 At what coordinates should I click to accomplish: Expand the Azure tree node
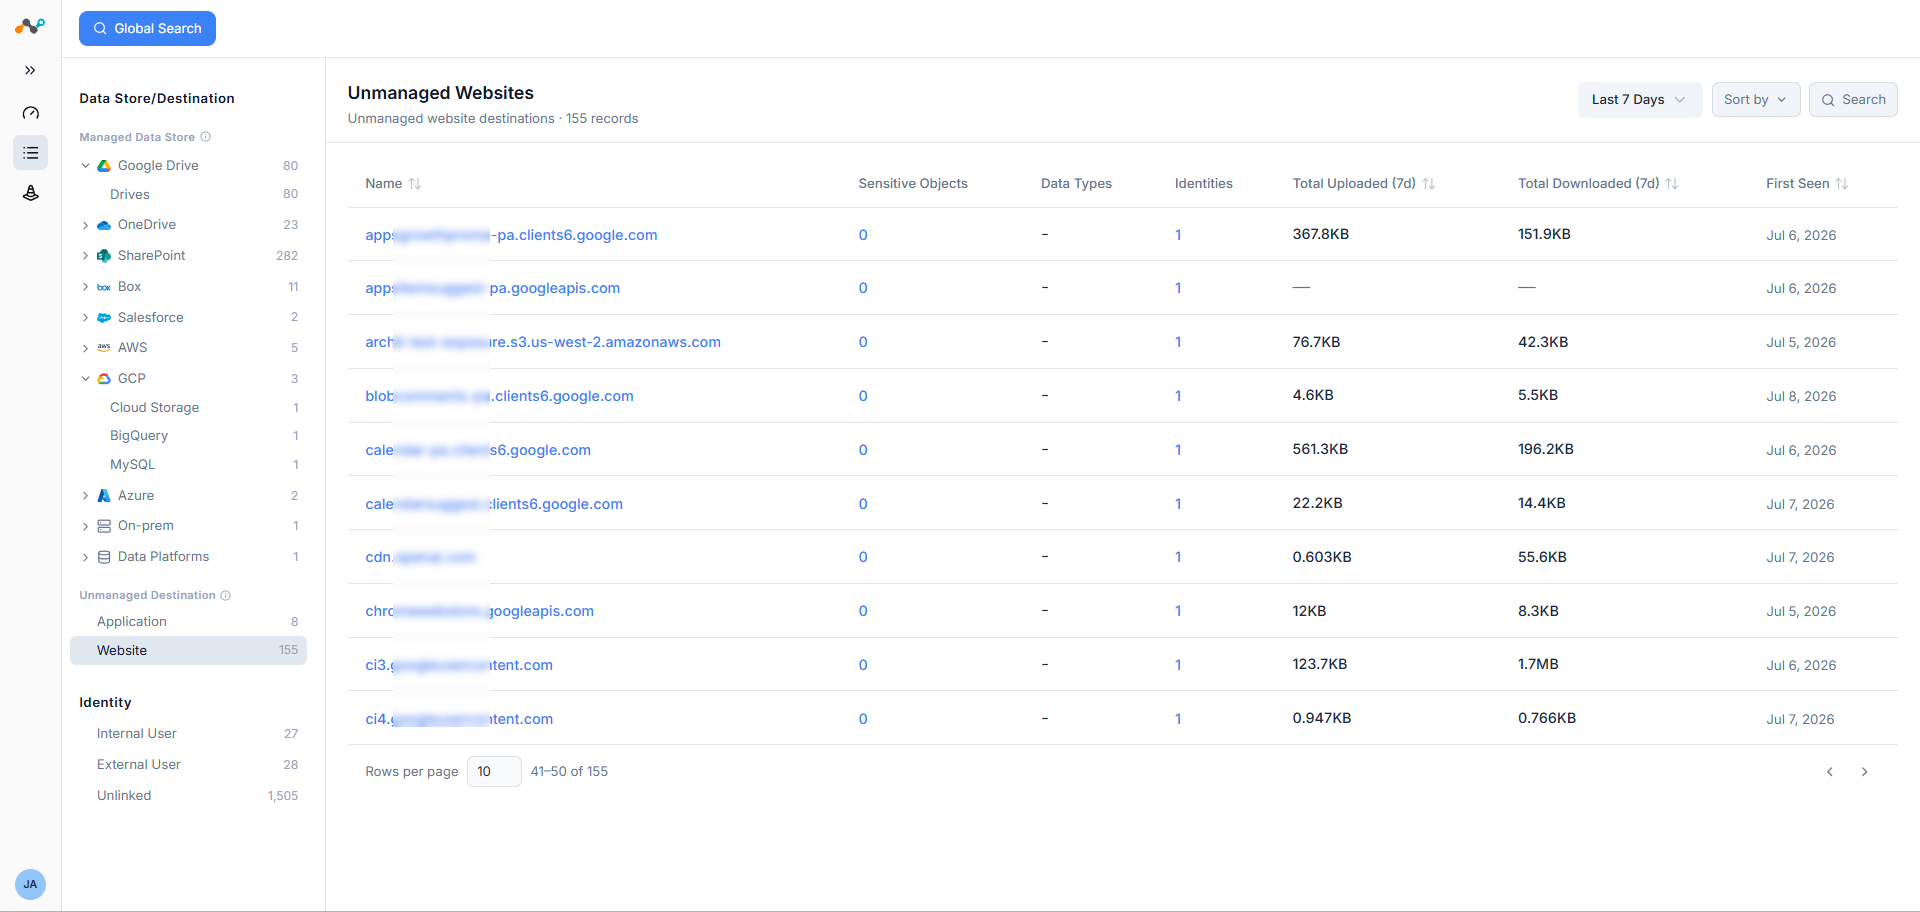point(85,496)
